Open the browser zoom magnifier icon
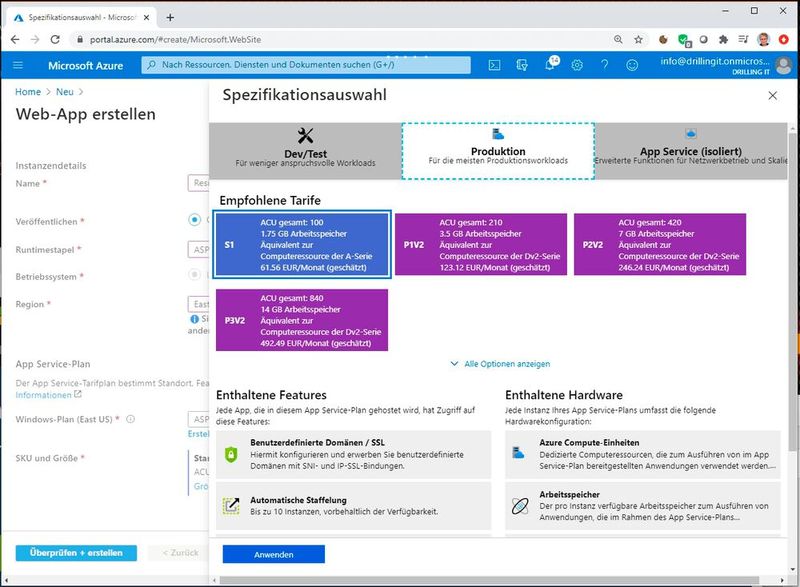The image size is (800, 587). click(x=618, y=39)
